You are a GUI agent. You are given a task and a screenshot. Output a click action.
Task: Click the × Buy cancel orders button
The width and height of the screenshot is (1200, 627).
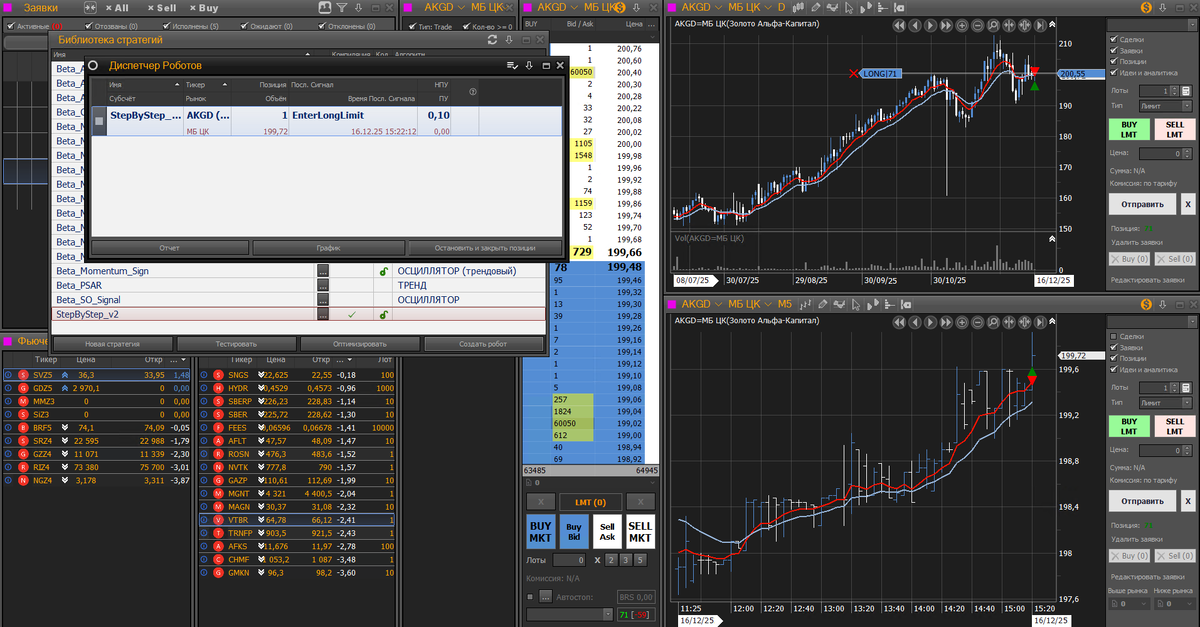pos(204,8)
